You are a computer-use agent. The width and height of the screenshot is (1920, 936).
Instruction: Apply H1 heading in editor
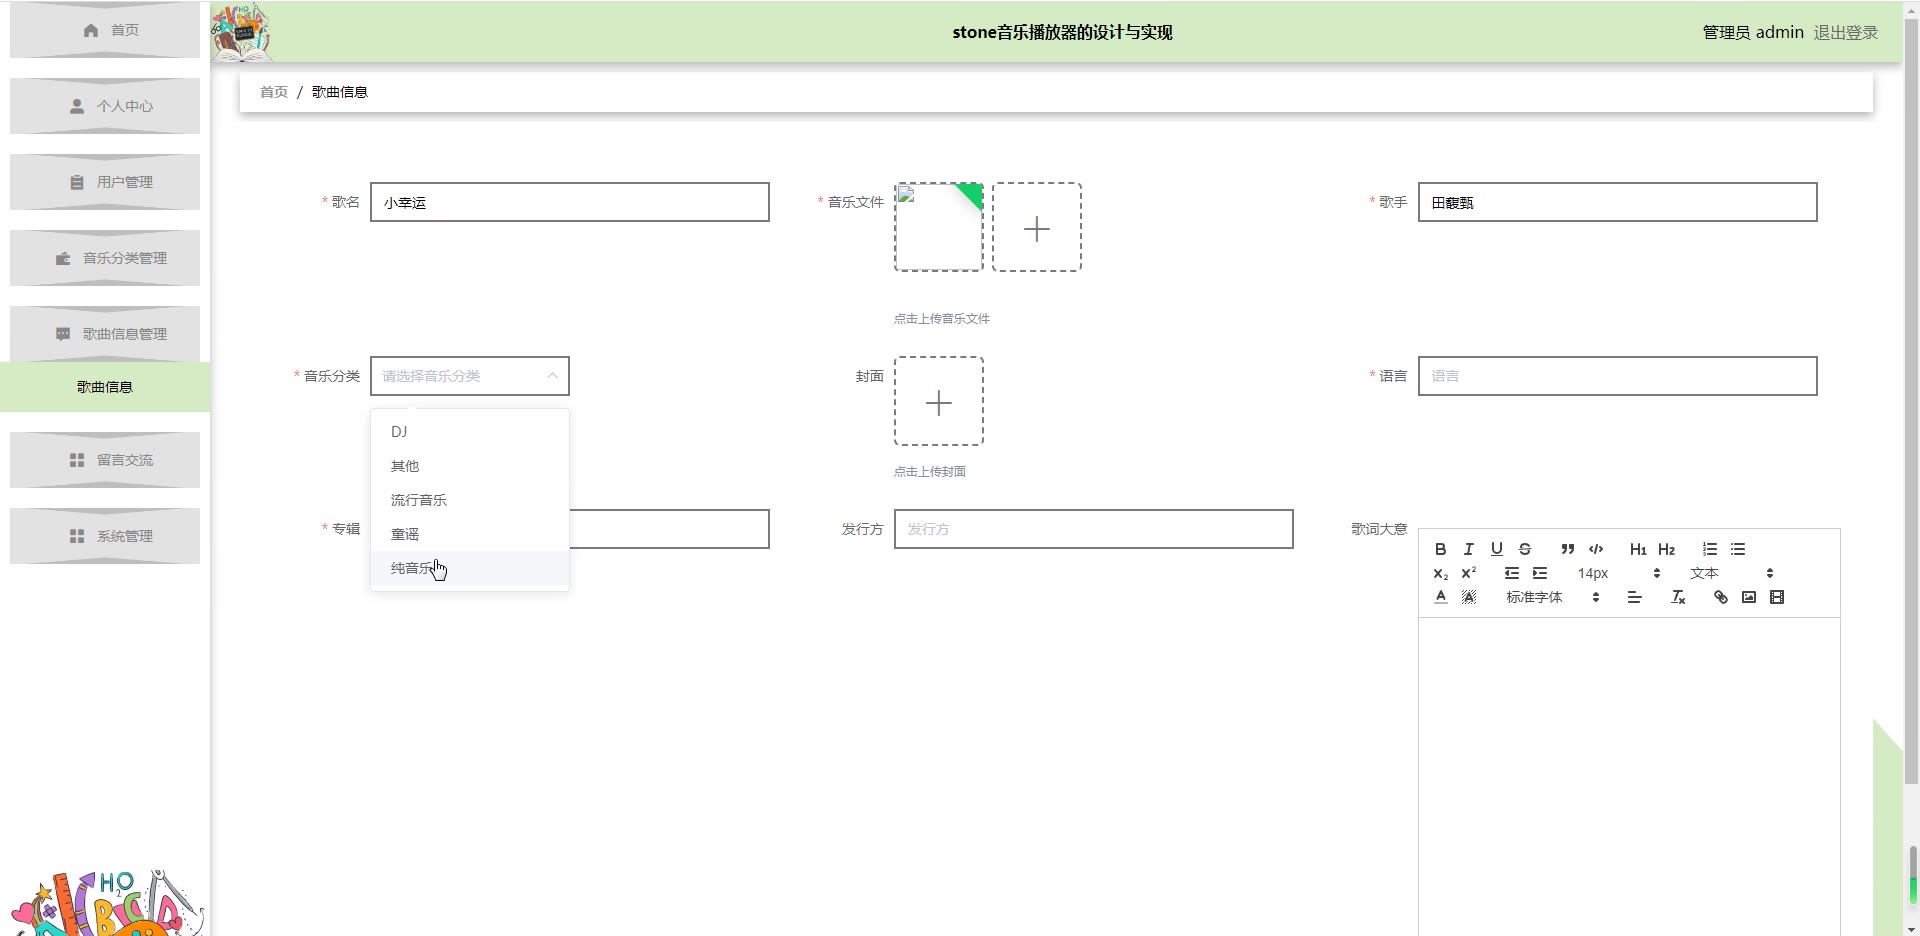point(1638,549)
